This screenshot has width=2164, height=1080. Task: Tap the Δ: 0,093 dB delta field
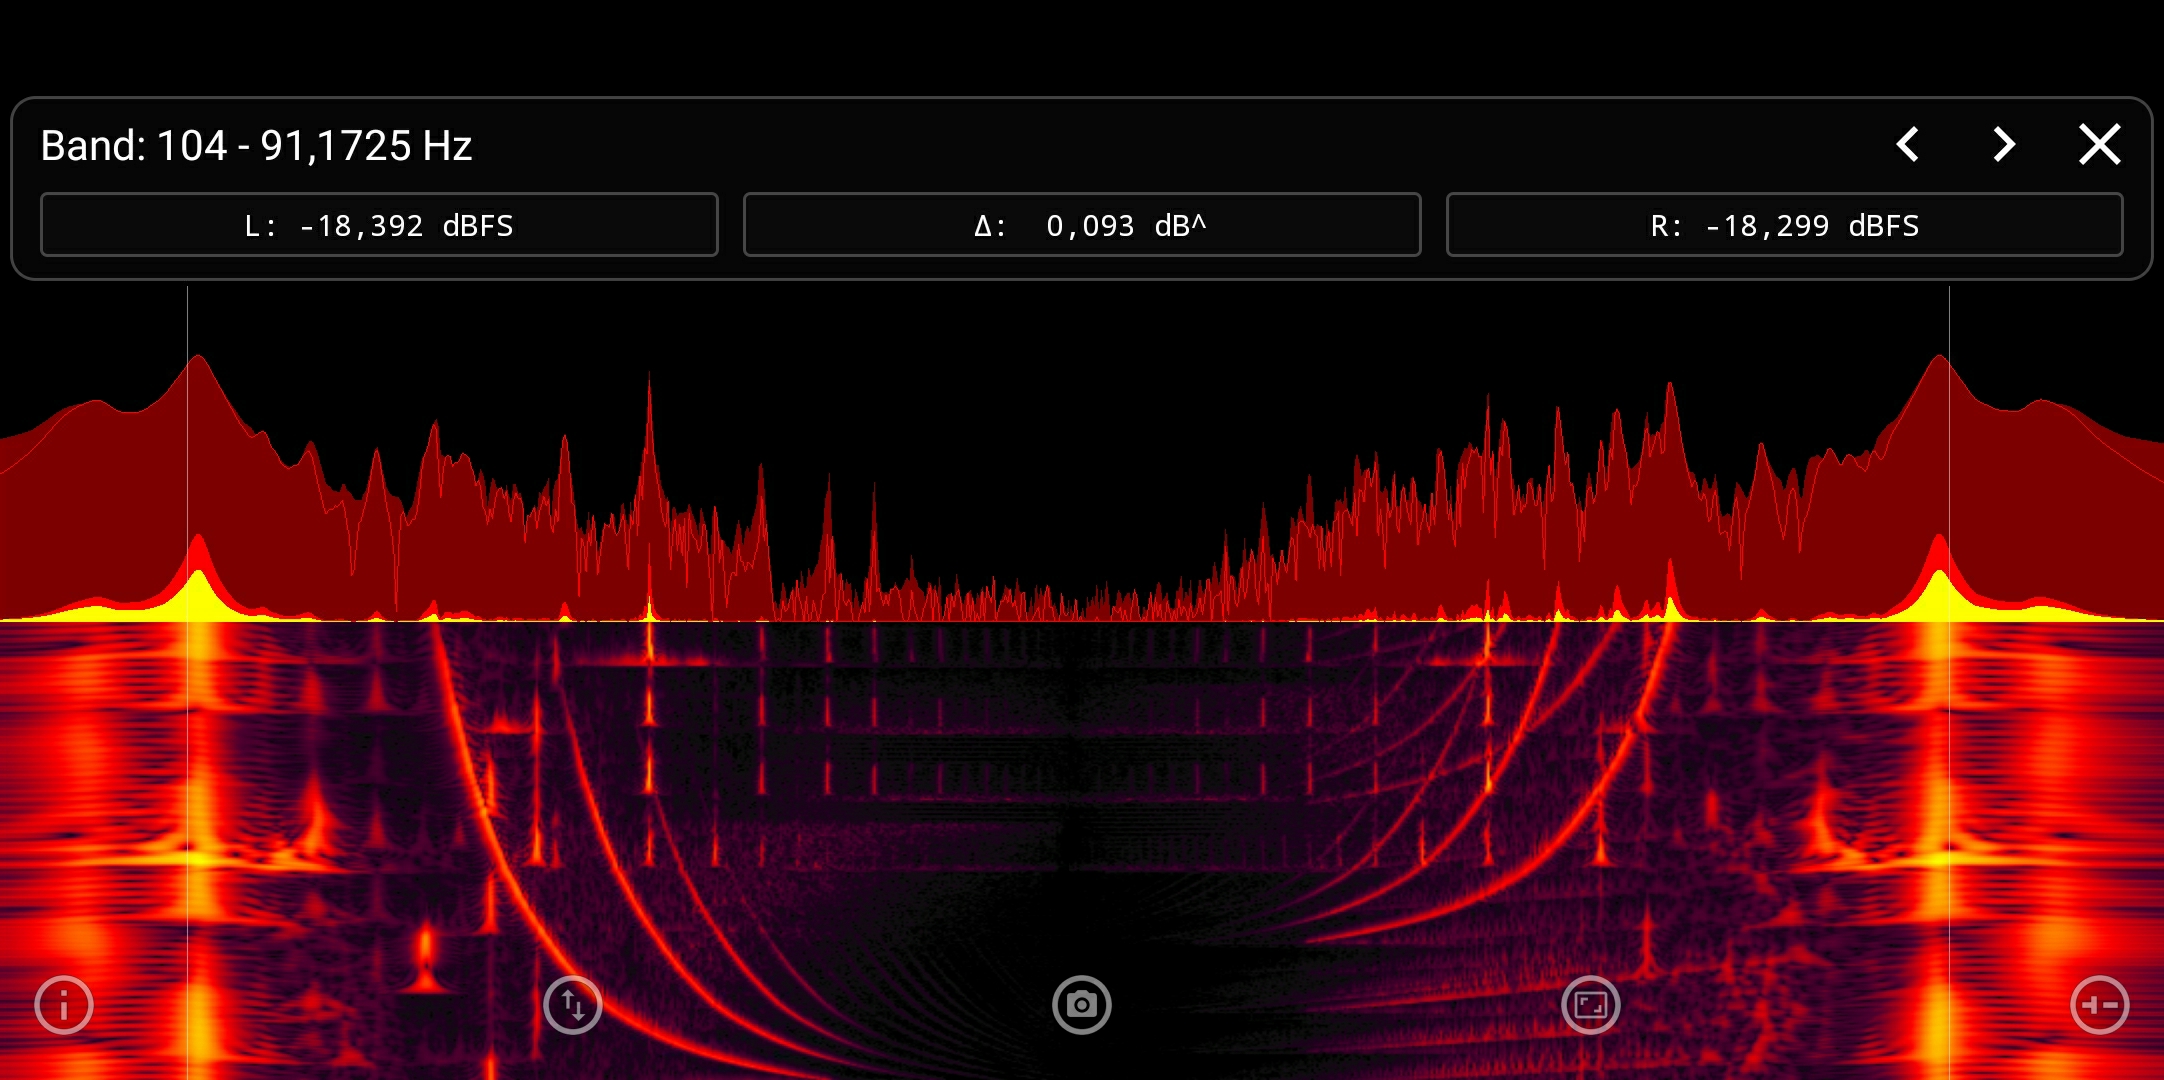tap(1081, 225)
